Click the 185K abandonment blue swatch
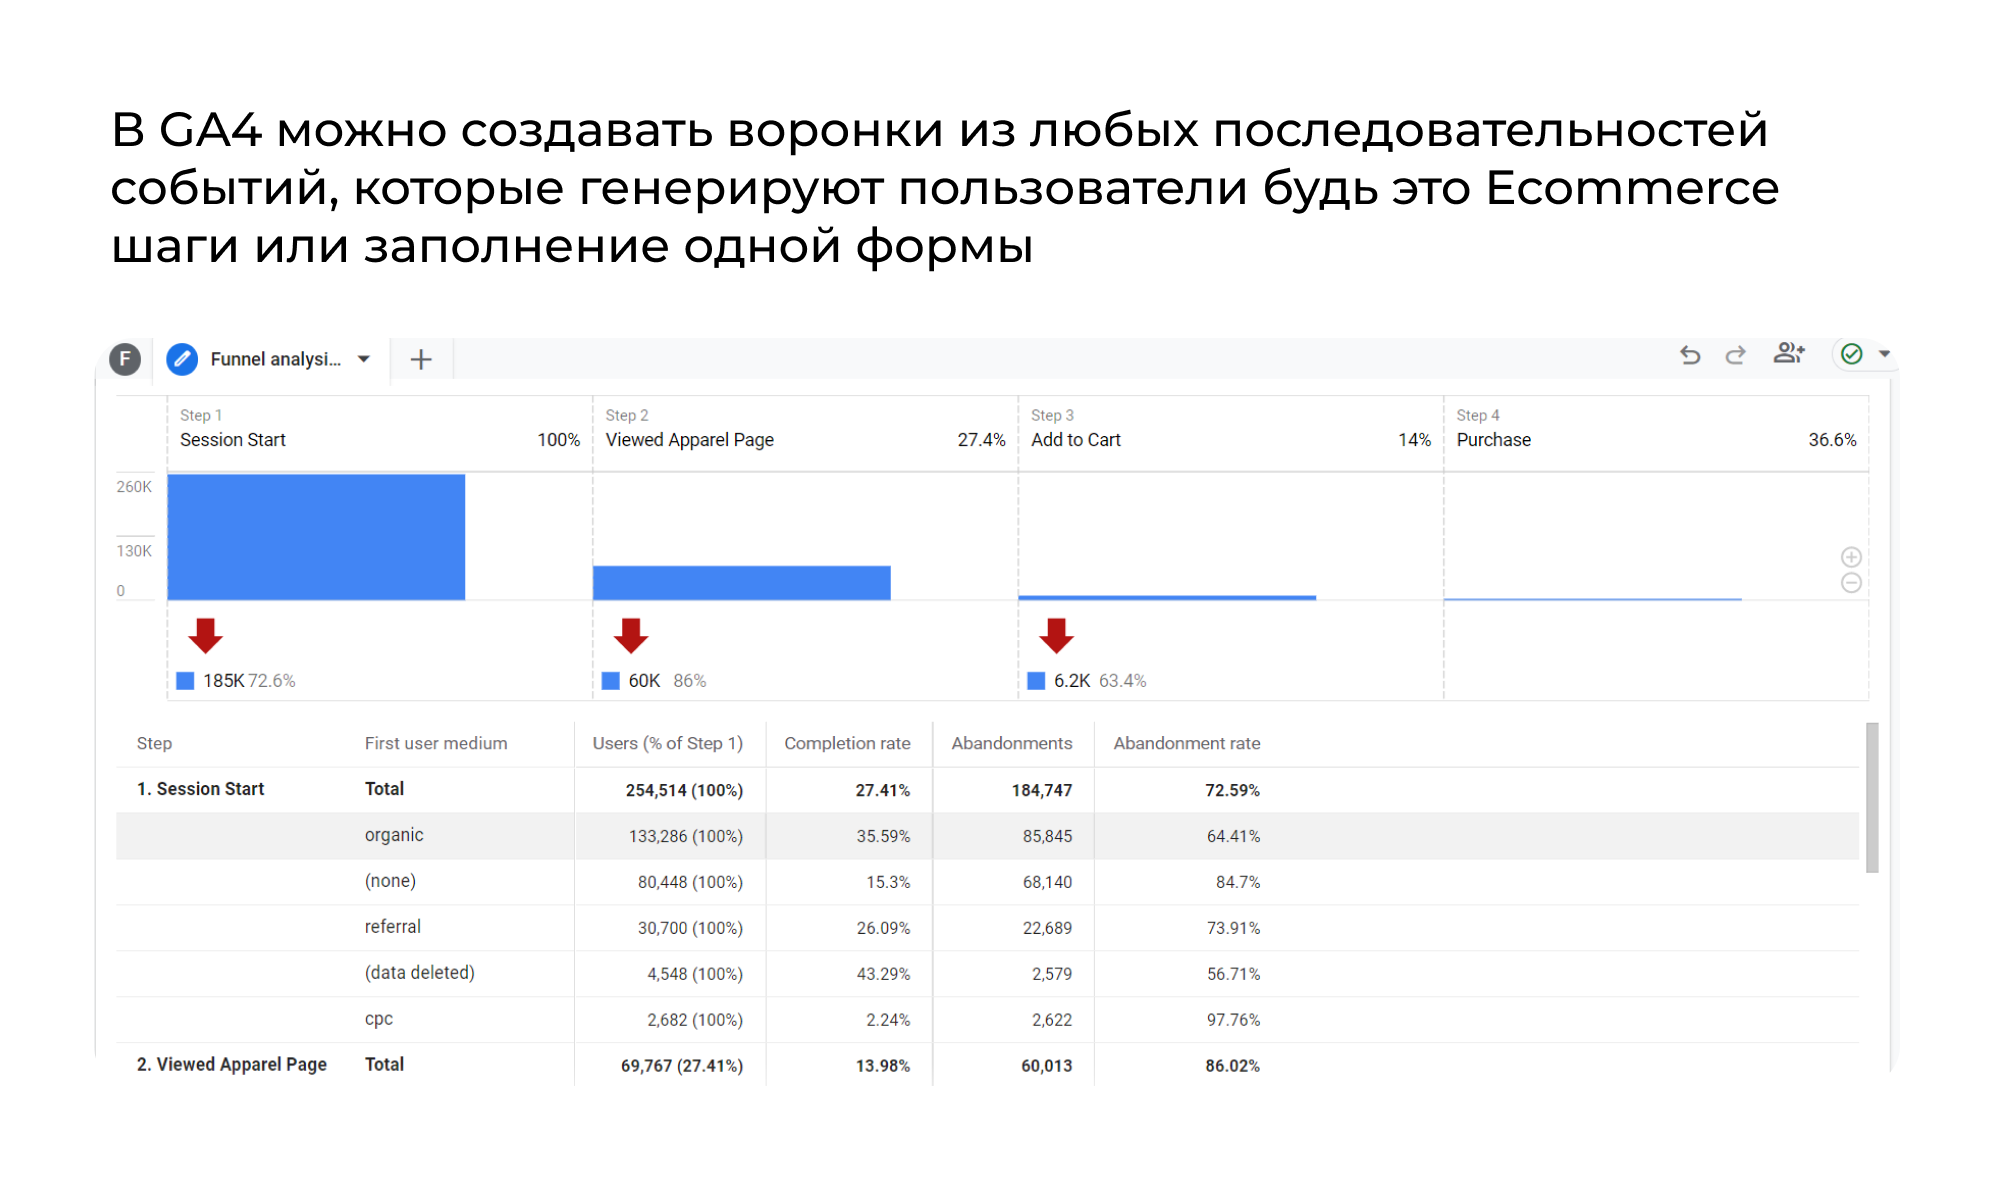Image resolution: width=2000 pixels, height=1200 pixels. tap(185, 681)
